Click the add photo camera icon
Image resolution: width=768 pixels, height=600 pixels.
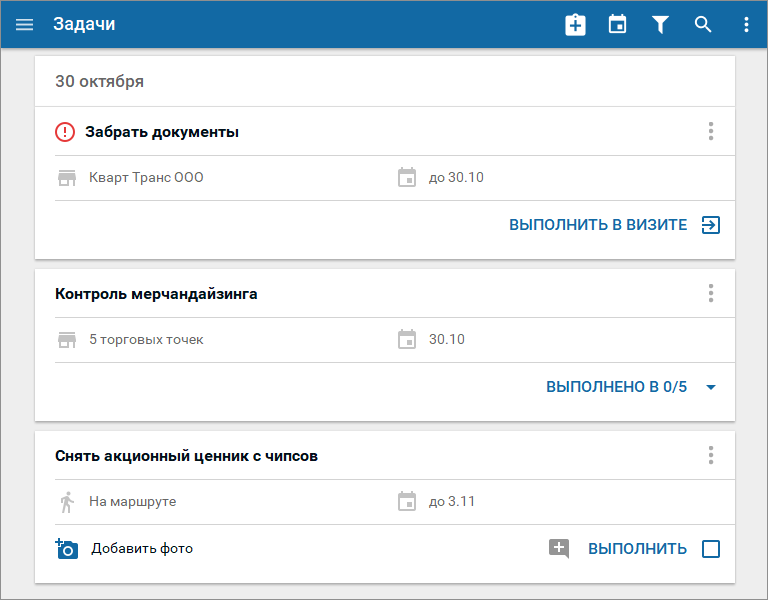pyautogui.click(x=67, y=549)
